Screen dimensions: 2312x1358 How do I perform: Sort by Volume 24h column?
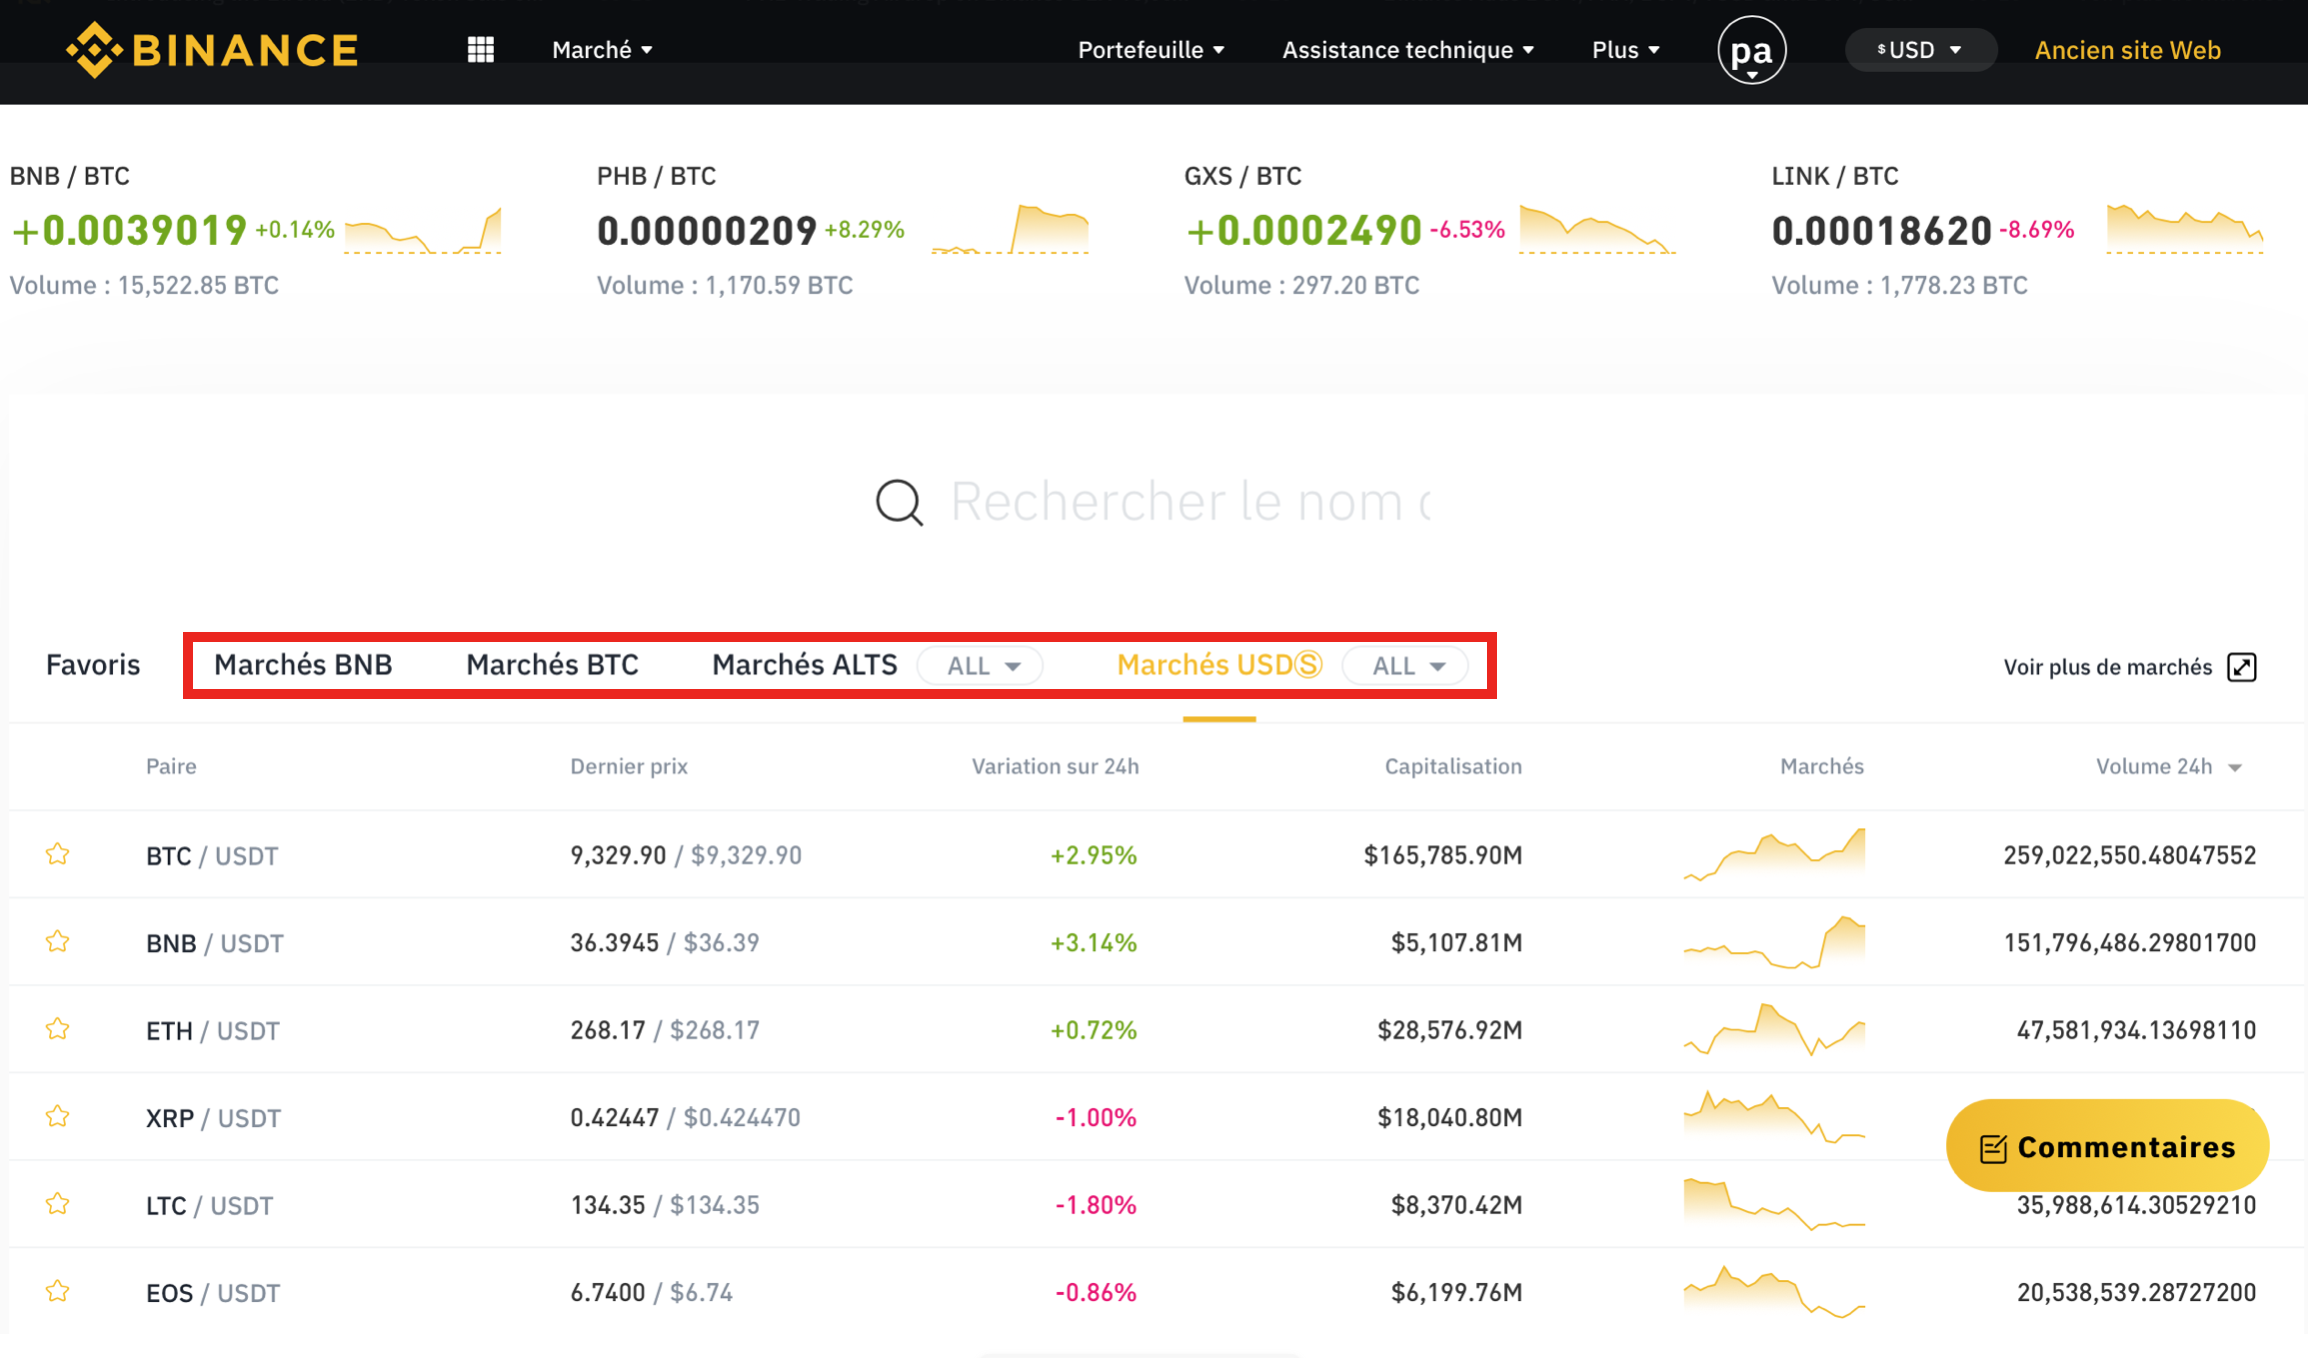click(x=2169, y=767)
